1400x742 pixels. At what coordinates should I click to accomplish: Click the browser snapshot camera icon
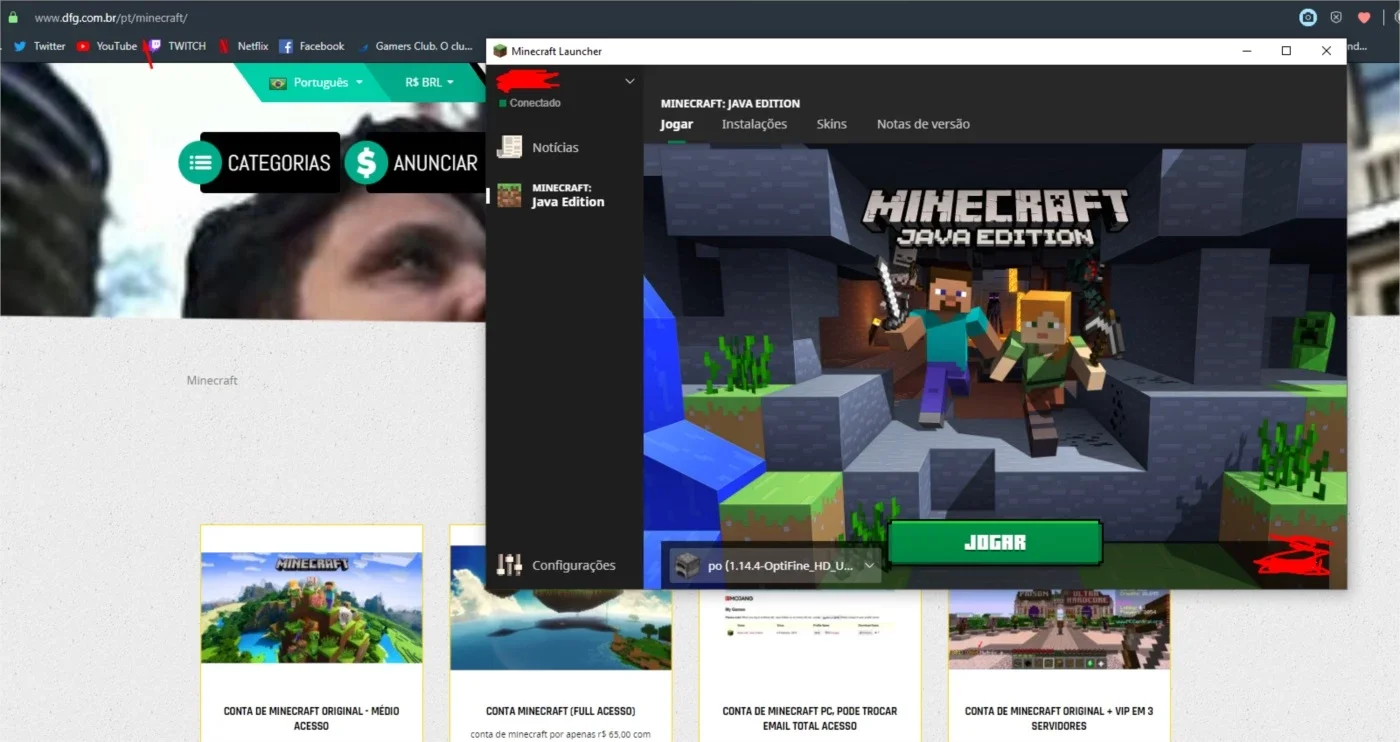coord(1308,17)
